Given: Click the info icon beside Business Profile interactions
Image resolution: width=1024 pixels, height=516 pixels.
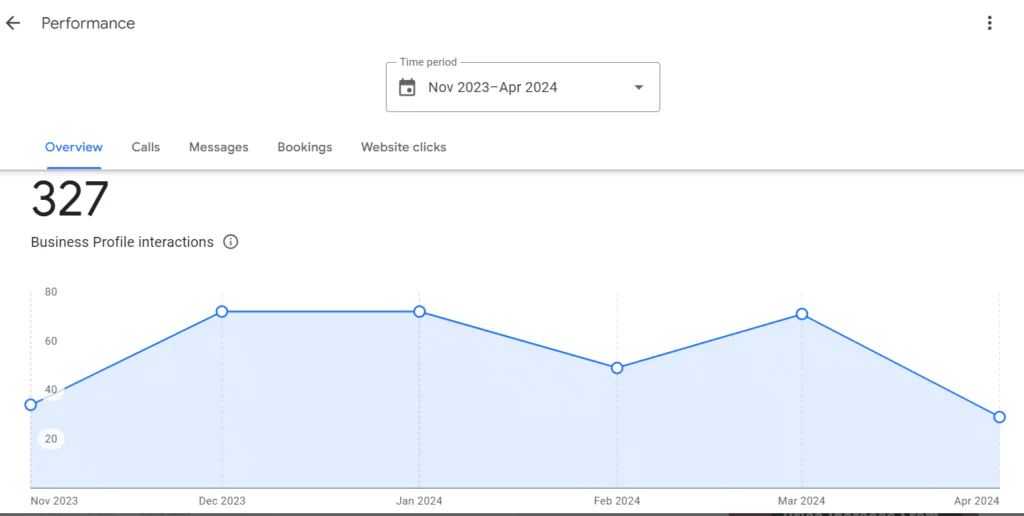Looking at the screenshot, I should point(231,242).
